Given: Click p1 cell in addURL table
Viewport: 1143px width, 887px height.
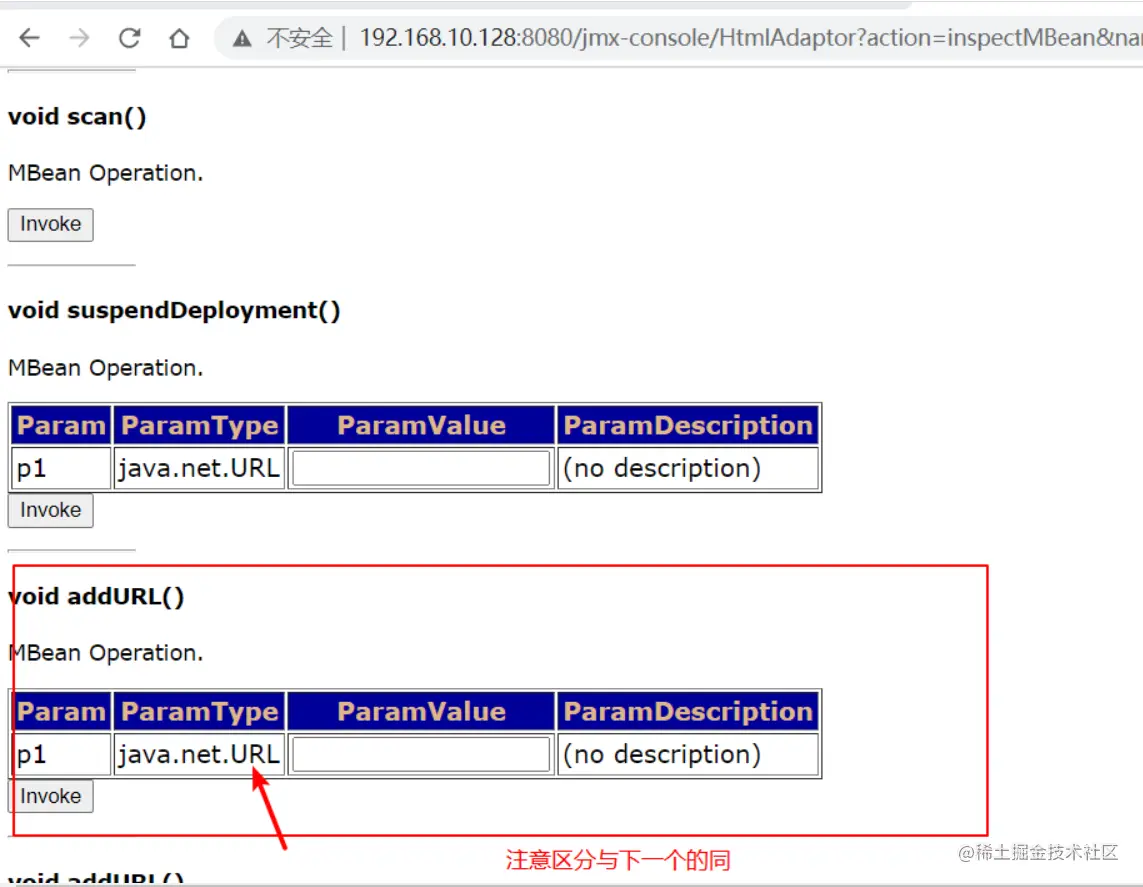Looking at the screenshot, I should [61, 754].
